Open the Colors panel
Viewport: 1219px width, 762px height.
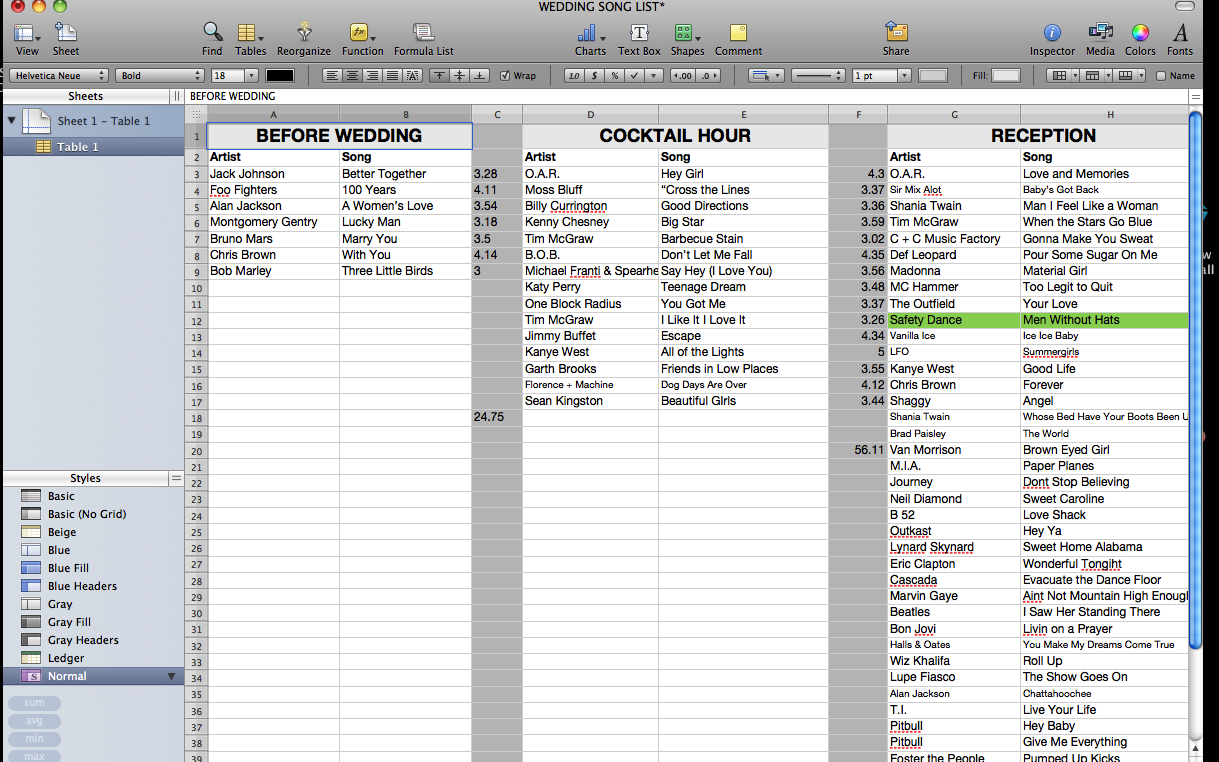[x=1140, y=38]
